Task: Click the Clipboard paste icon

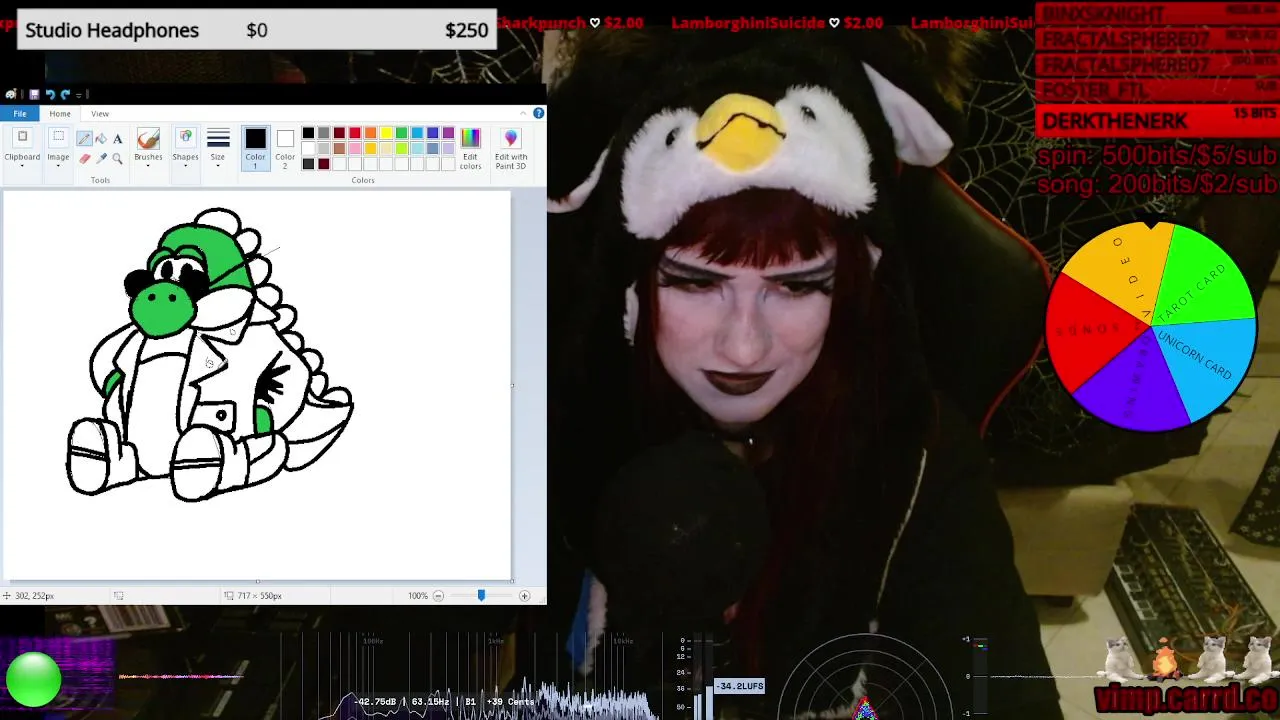Action: point(22,139)
